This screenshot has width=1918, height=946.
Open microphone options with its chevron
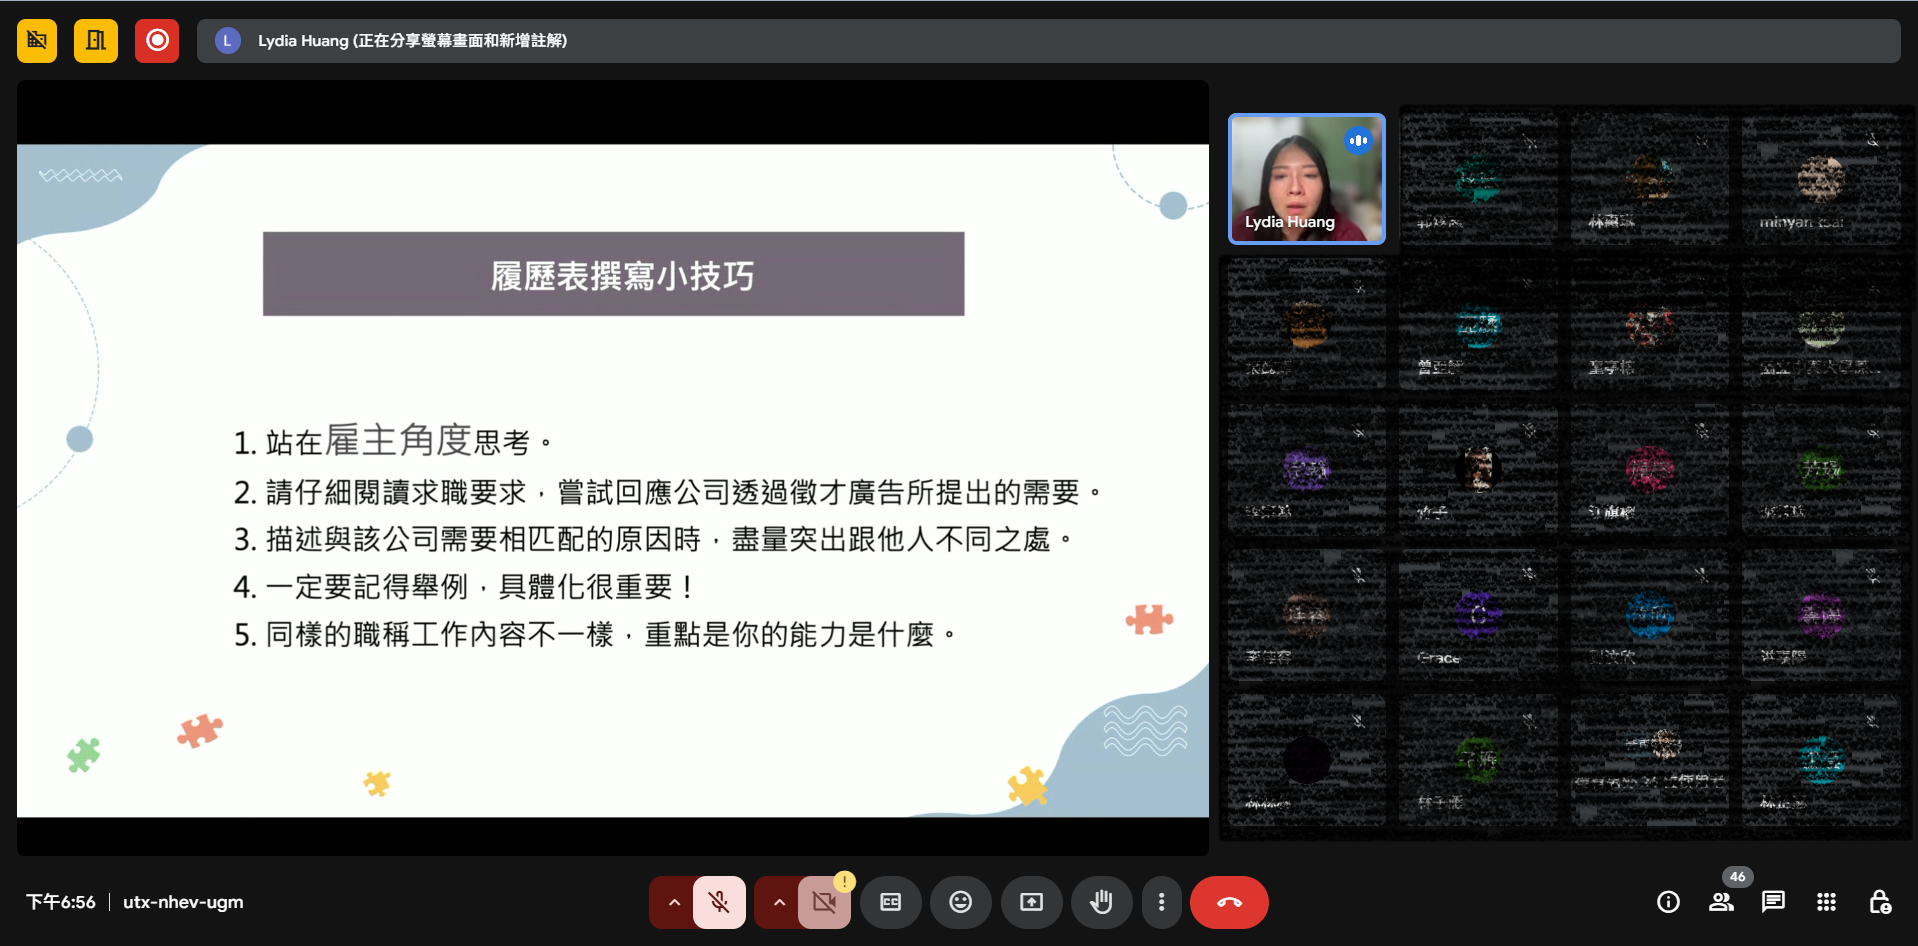pyautogui.click(x=673, y=902)
